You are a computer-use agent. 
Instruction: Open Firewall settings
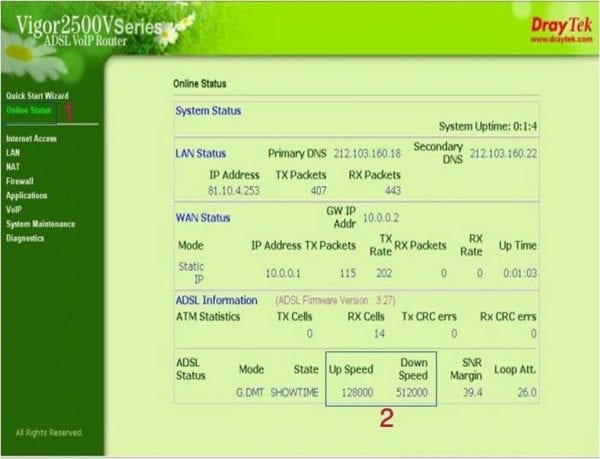(x=20, y=181)
